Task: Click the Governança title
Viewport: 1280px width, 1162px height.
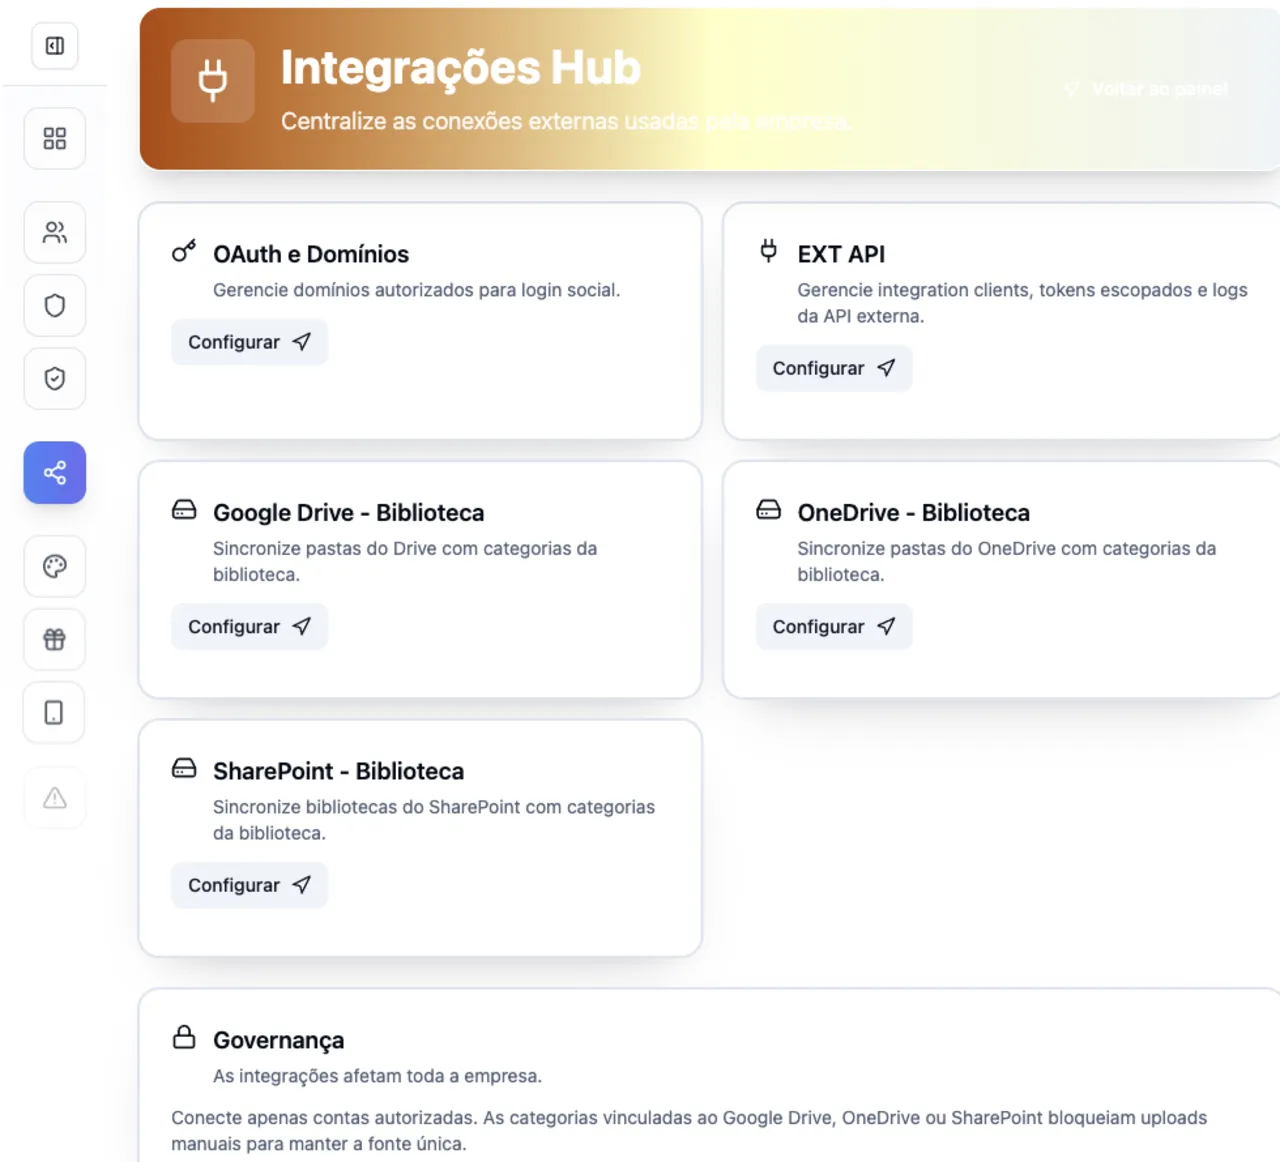Action: [279, 1040]
